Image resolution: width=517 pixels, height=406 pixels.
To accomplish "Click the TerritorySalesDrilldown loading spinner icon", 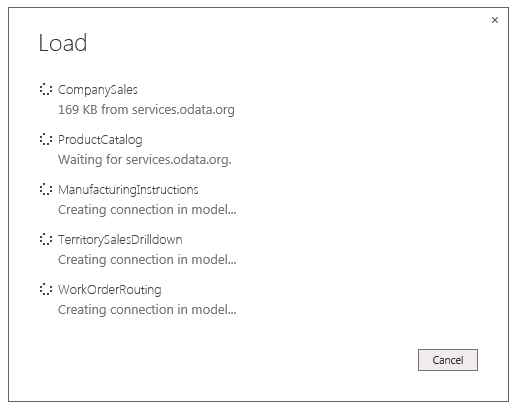I will [x=46, y=239].
